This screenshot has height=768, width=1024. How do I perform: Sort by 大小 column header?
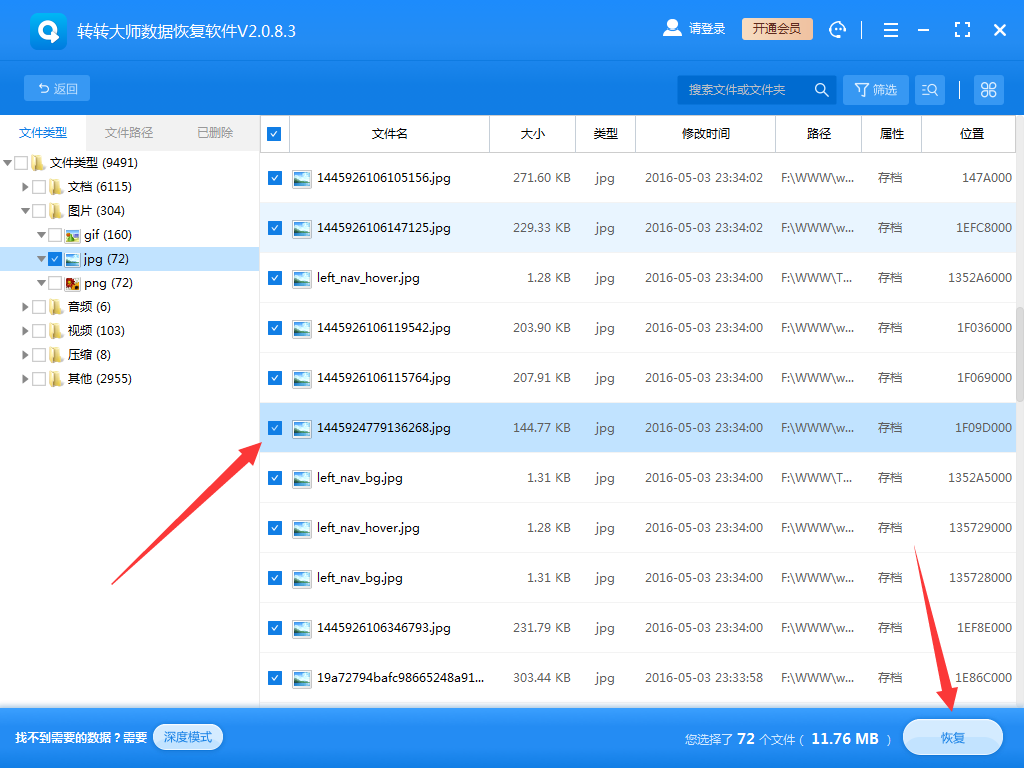[532, 134]
